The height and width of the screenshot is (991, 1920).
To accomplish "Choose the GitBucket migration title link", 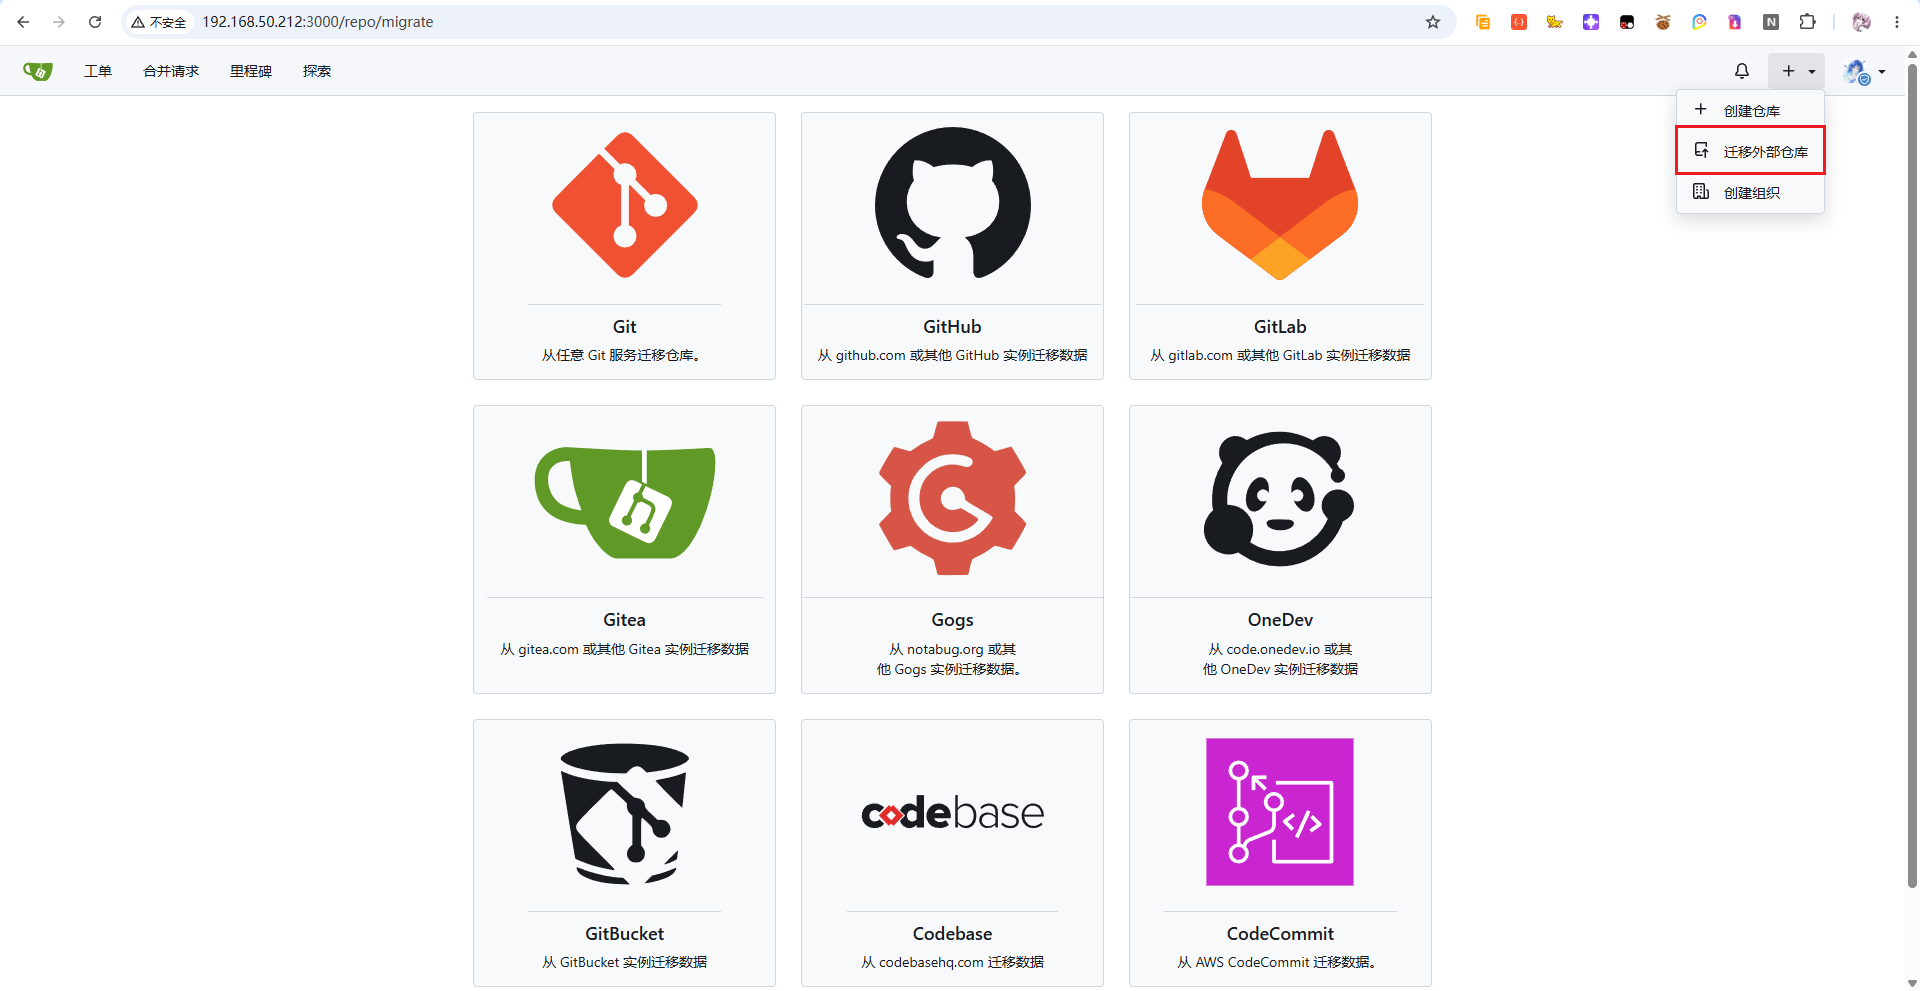I will [x=625, y=934].
